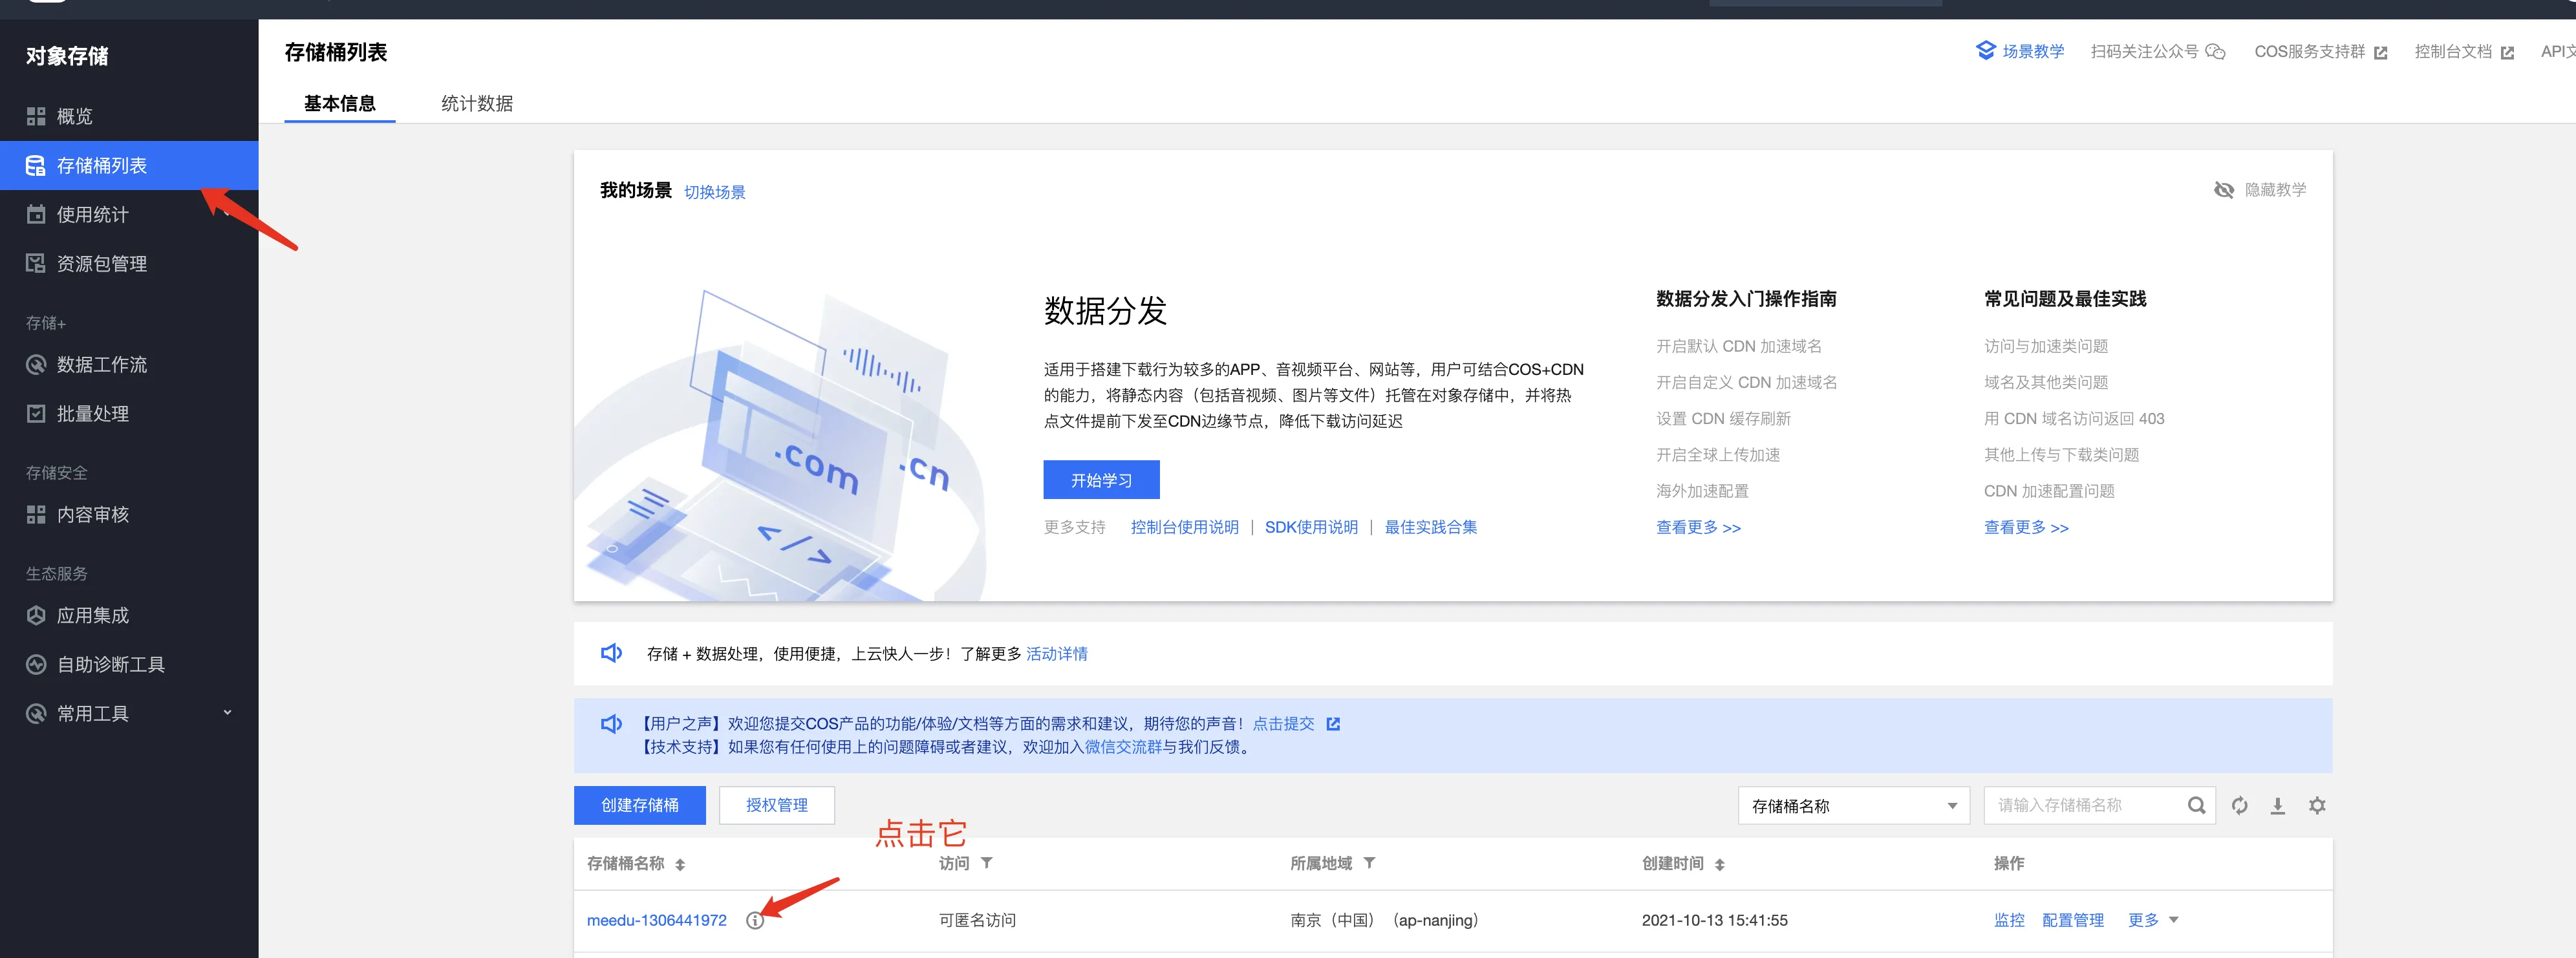Click the external link icon after 点击提交
Viewport: 2576px width, 958px height.
tap(1333, 724)
